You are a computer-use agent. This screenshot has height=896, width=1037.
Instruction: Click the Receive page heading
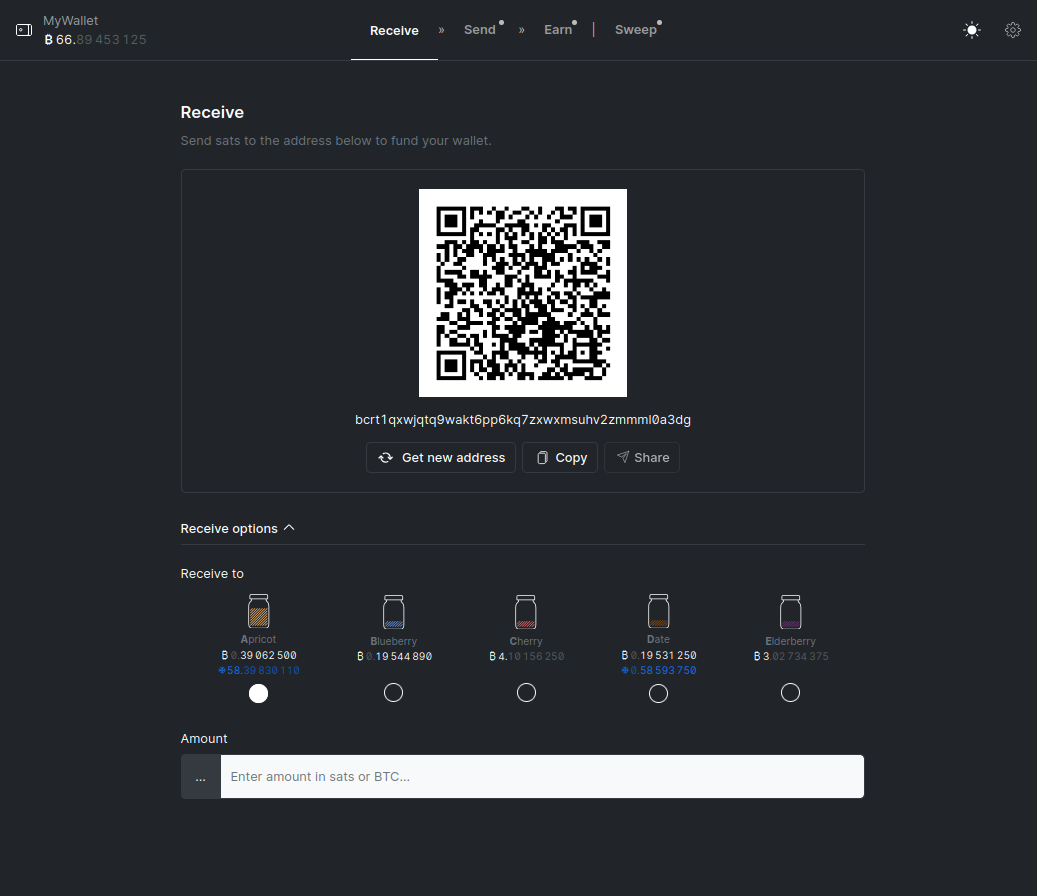[212, 112]
